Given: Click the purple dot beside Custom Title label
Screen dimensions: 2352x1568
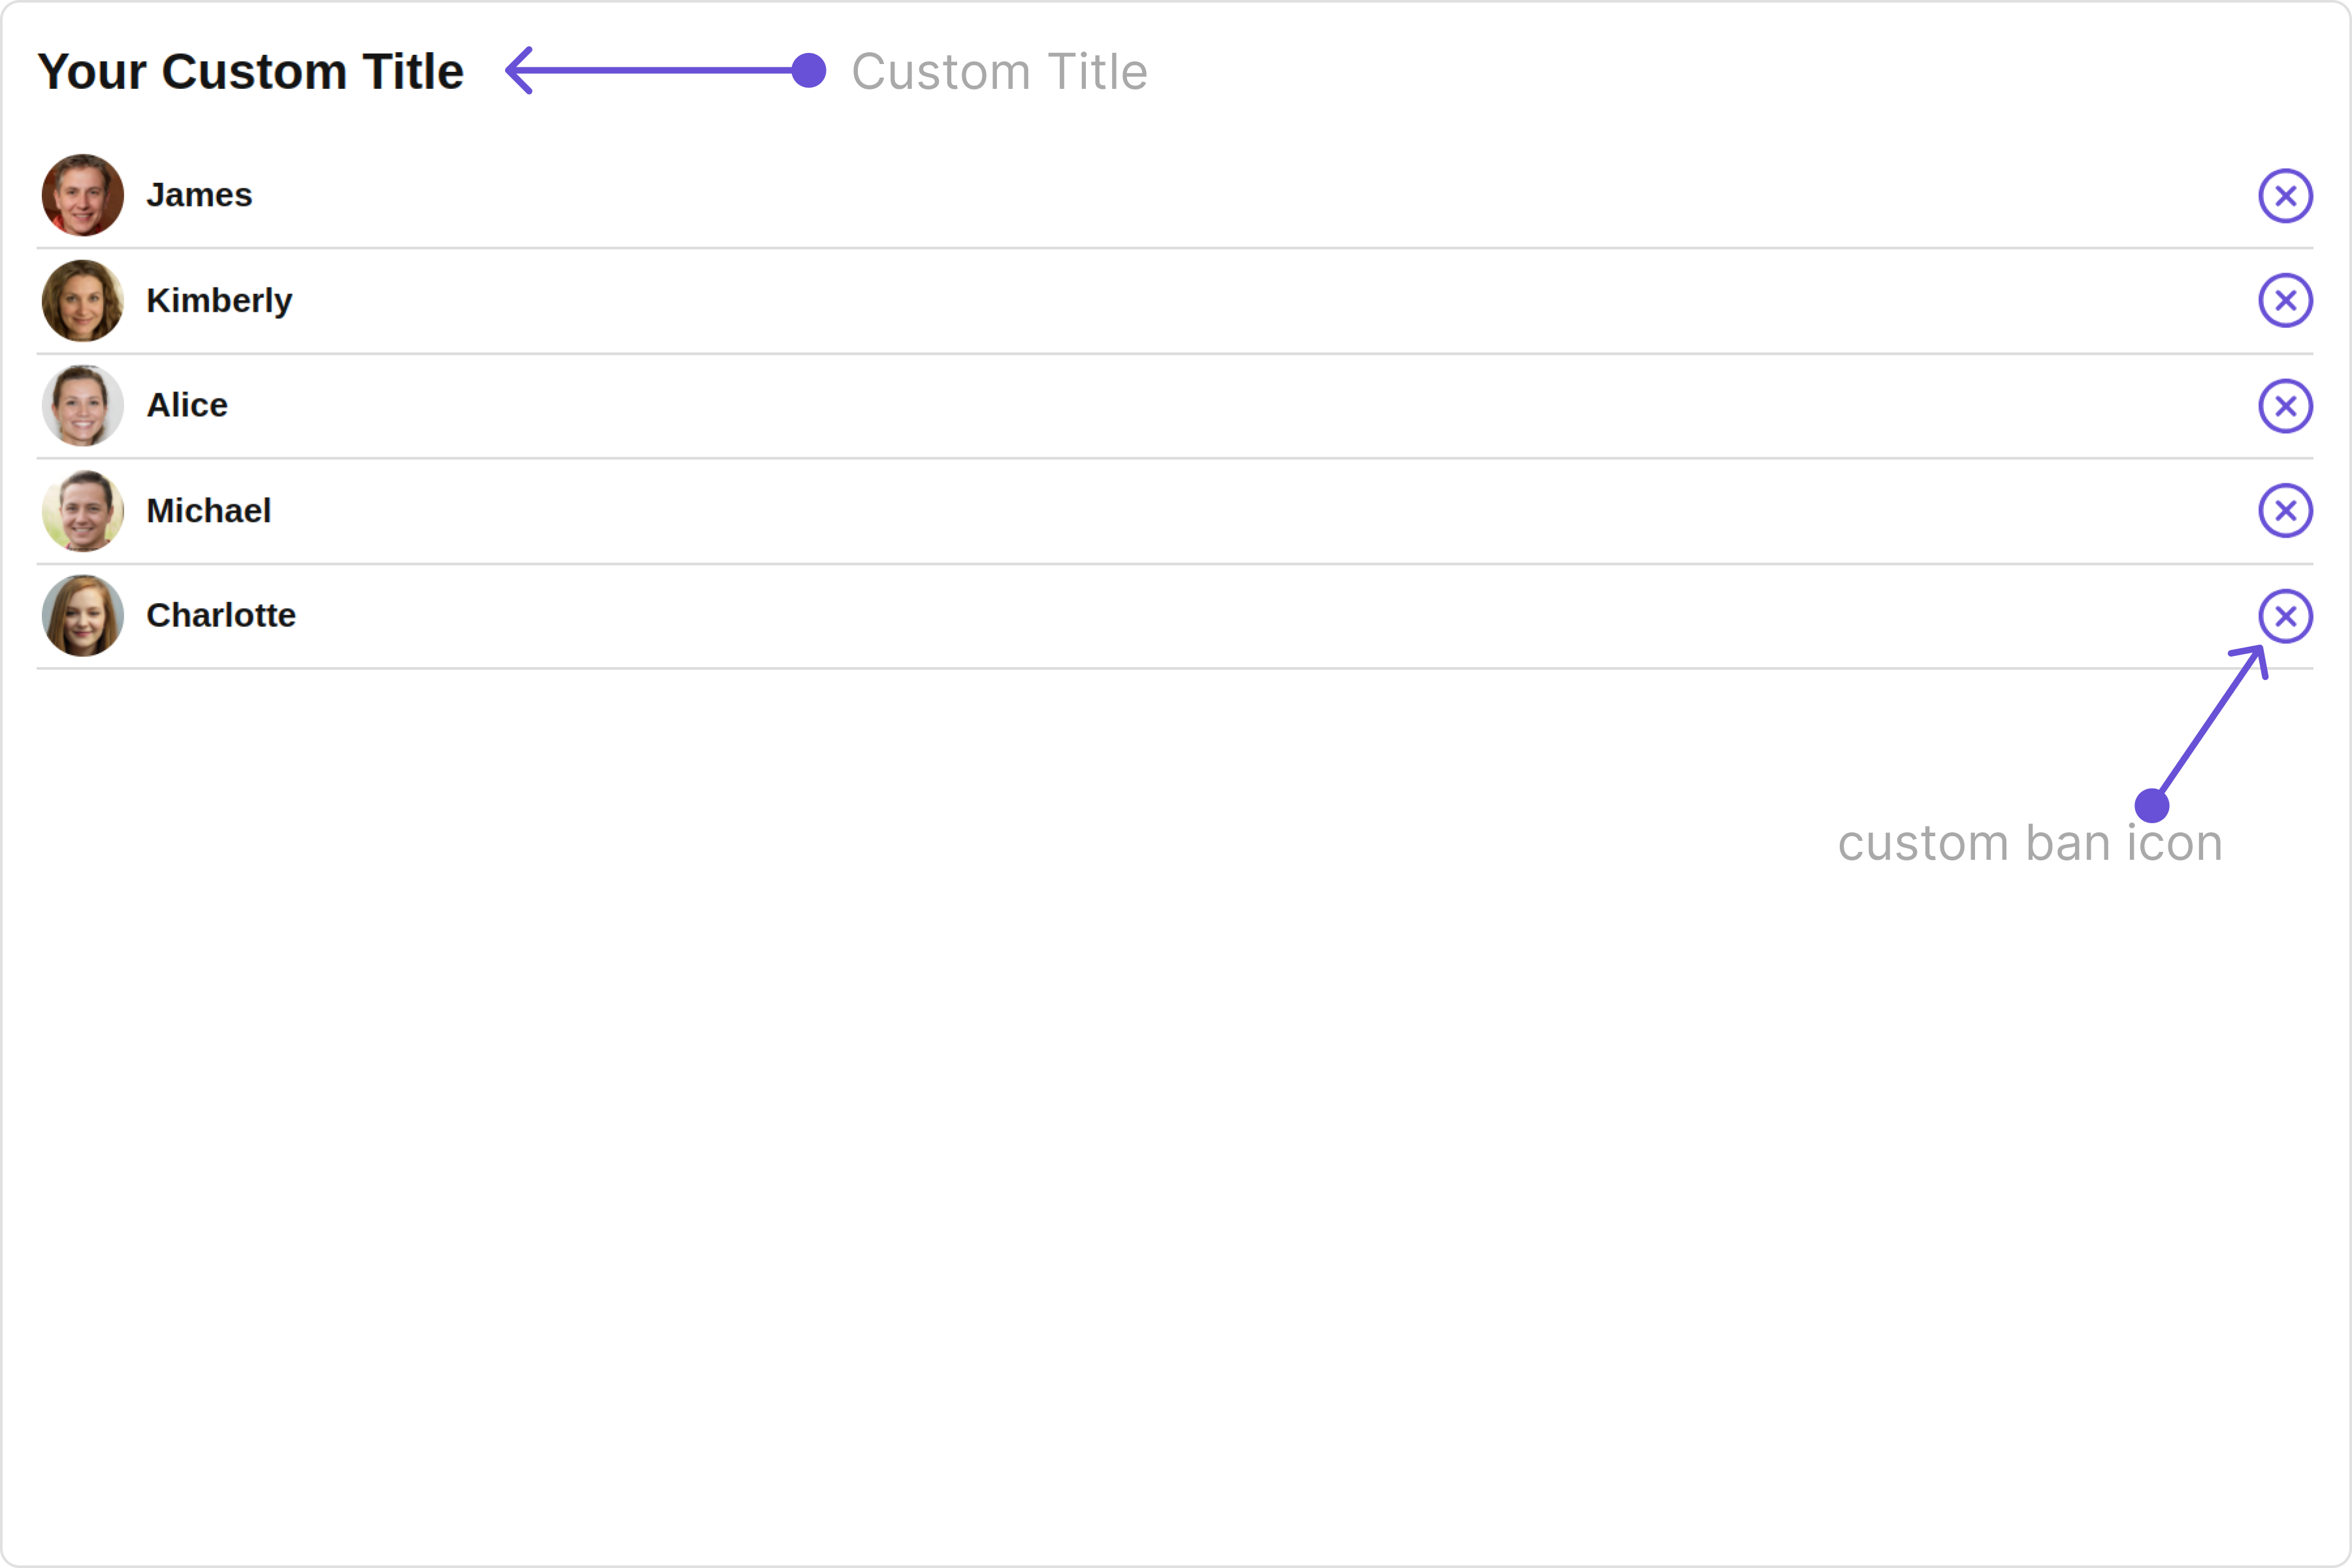Looking at the screenshot, I should click(x=808, y=70).
